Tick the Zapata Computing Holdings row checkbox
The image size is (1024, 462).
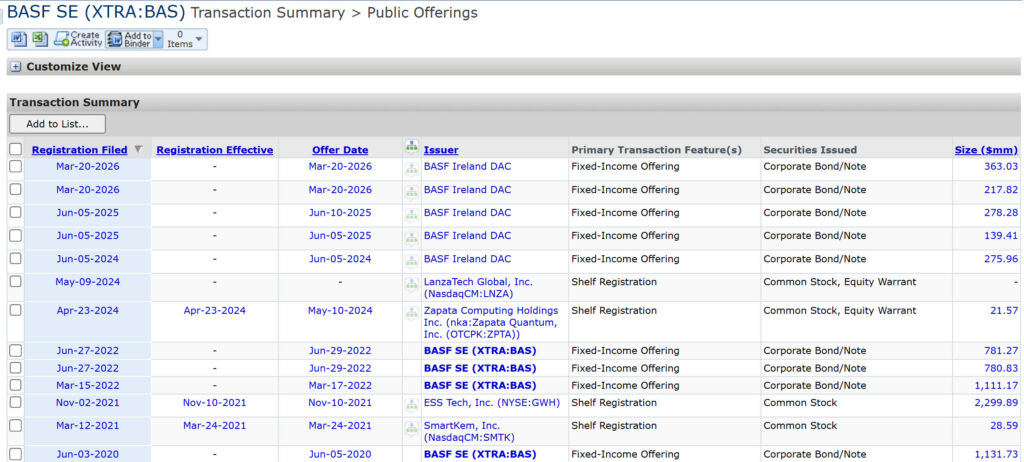pyautogui.click(x=16, y=310)
